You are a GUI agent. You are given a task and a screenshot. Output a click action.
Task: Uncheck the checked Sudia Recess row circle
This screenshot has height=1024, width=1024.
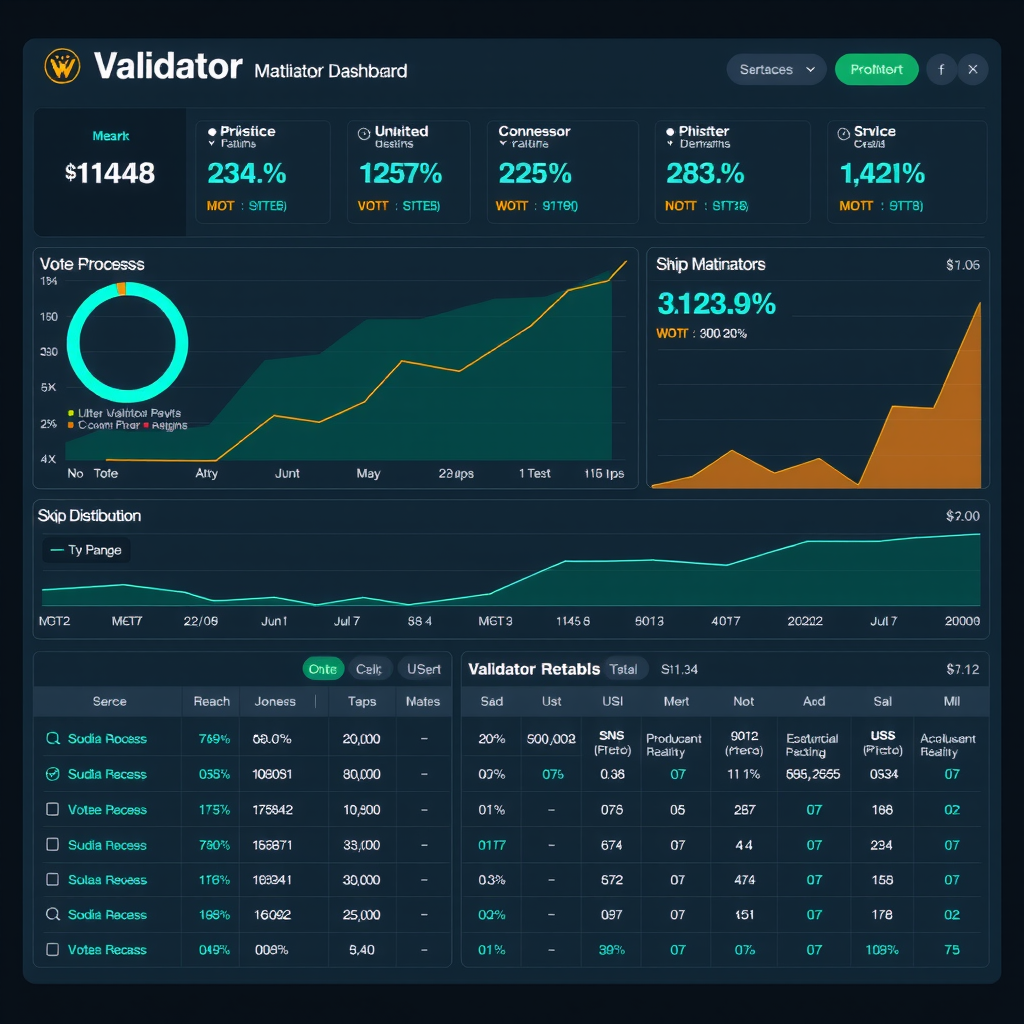53,774
